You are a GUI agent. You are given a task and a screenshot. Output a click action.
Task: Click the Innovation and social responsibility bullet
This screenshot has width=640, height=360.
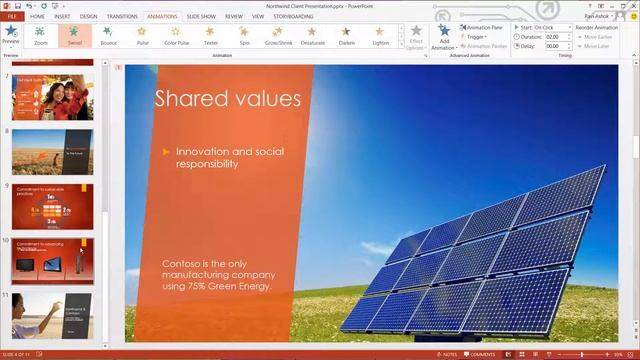[230, 158]
